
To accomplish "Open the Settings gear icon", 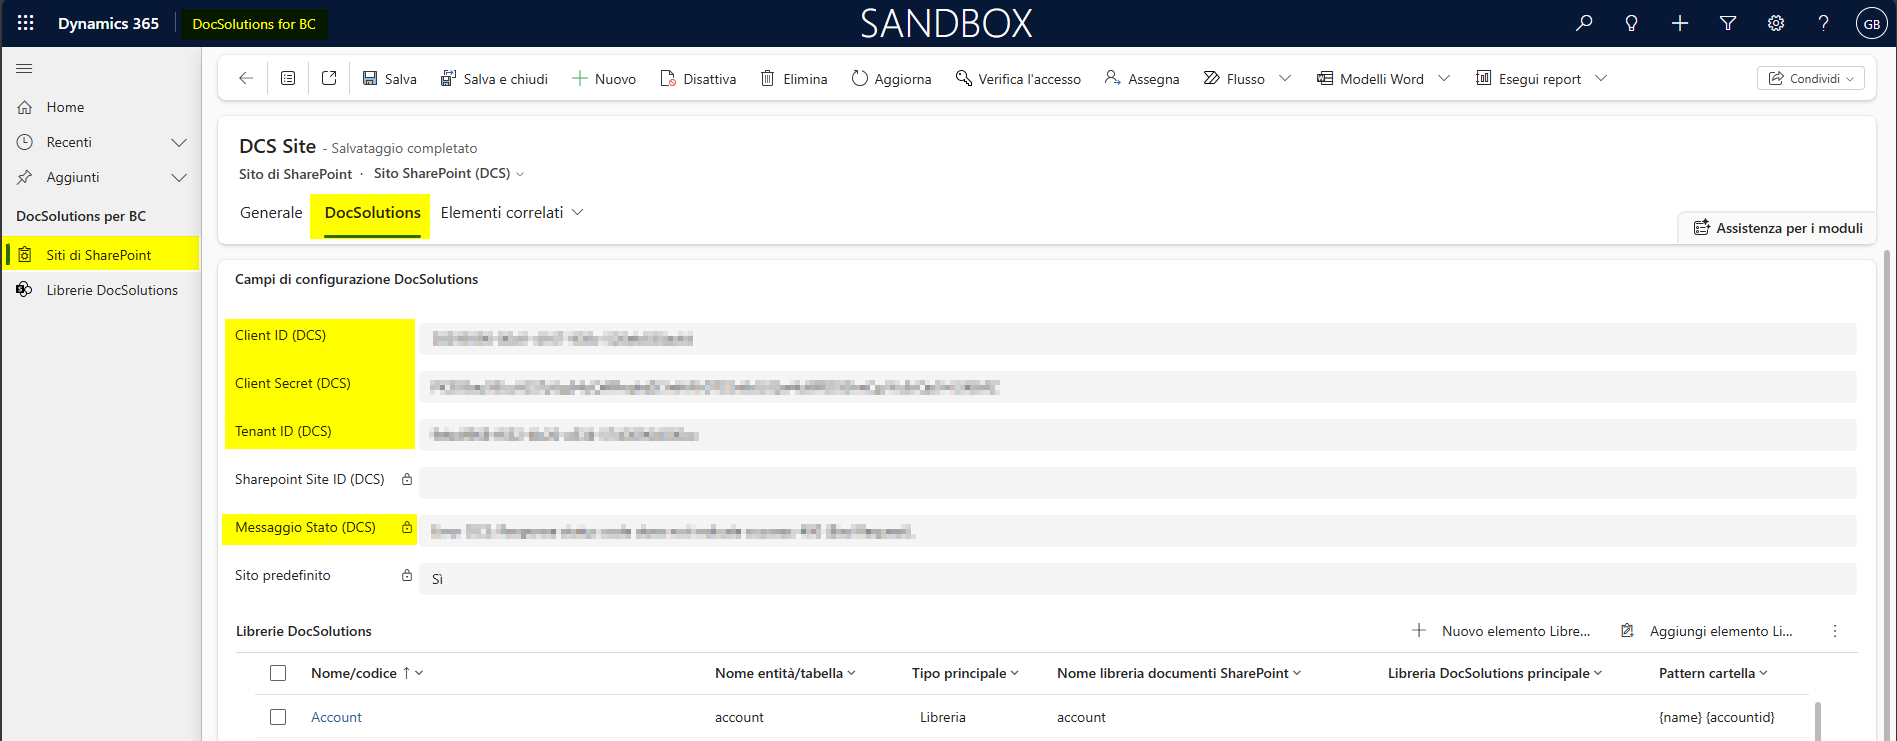I will [x=1776, y=23].
